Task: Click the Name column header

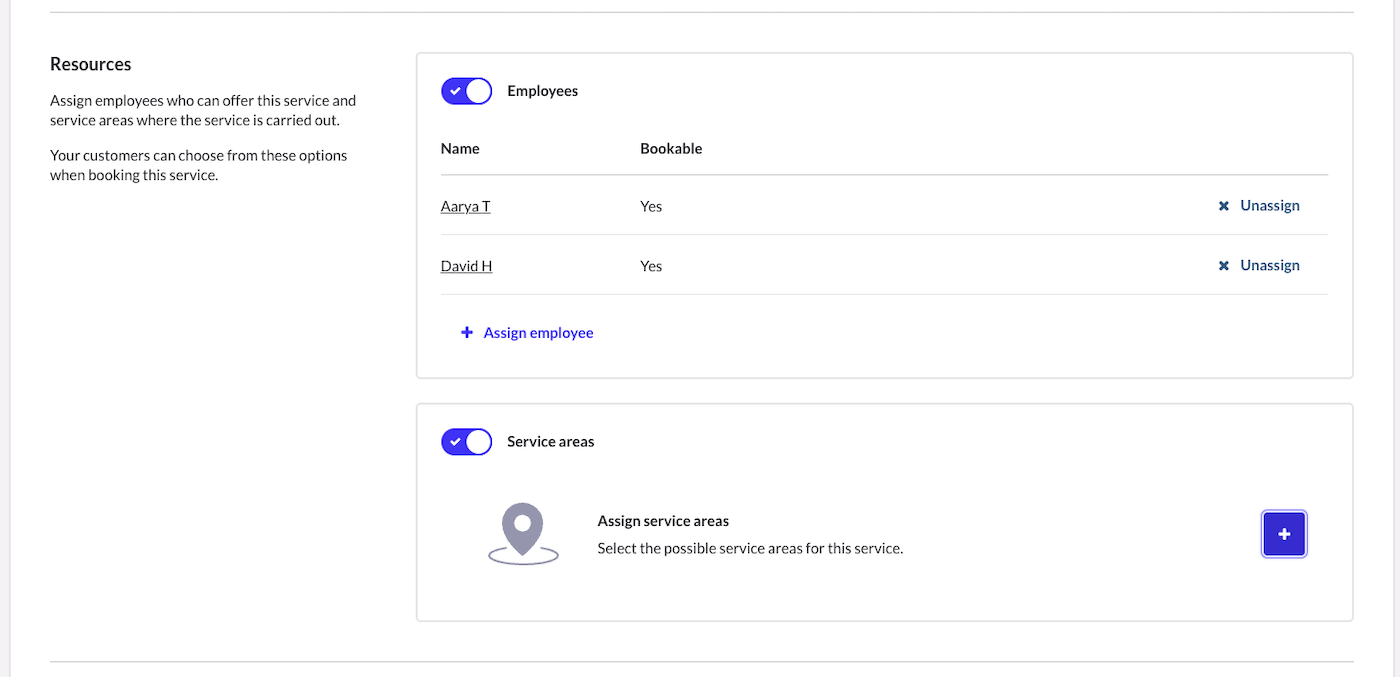Action: 460,148
